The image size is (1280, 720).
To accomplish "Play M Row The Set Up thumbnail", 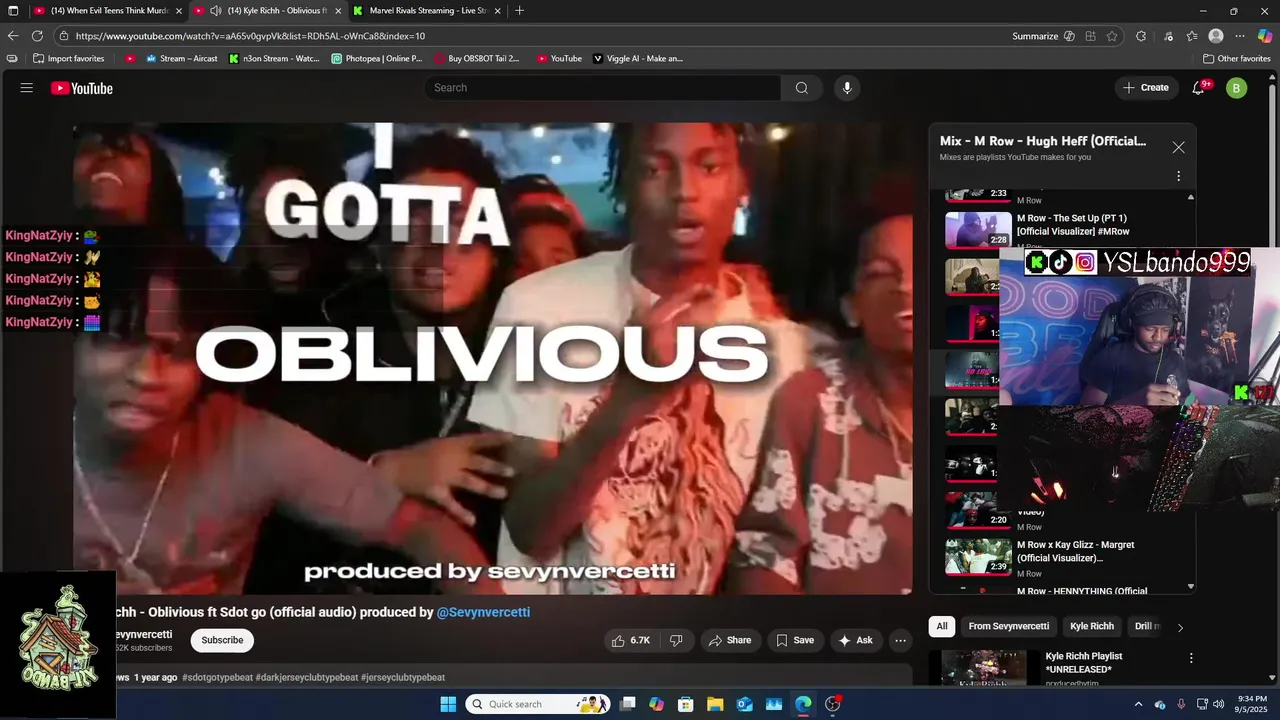I will [x=979, y=231].
